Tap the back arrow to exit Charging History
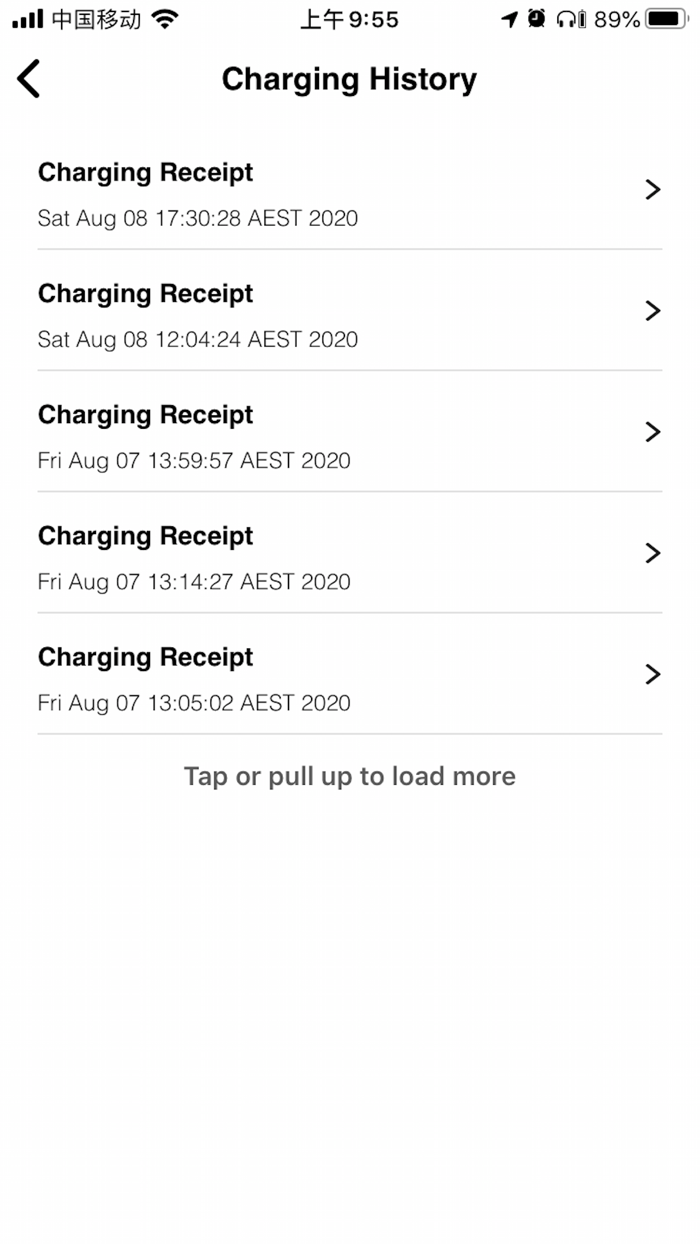Screen dimensions: 700x1244 tap(28, 78)
